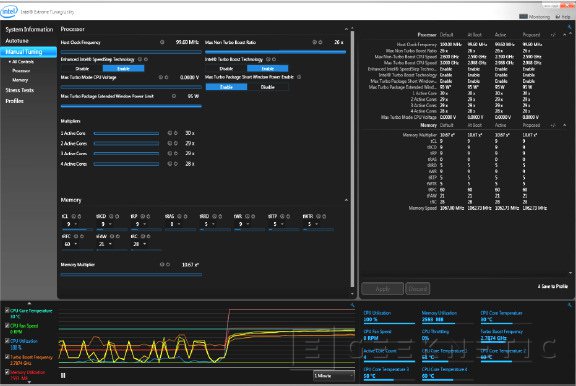Select Manual Tuning in the sidebar
This screenshot has width=576, height=386.
pyautogui.click(x=29, y=52)
